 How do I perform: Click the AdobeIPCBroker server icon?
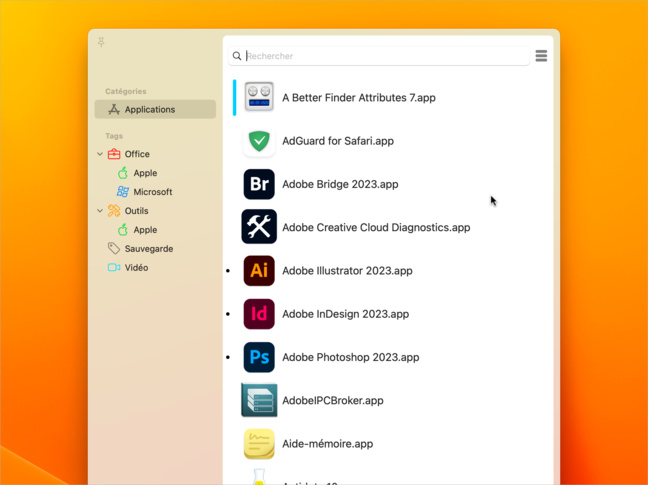click(x=259, y=400)
